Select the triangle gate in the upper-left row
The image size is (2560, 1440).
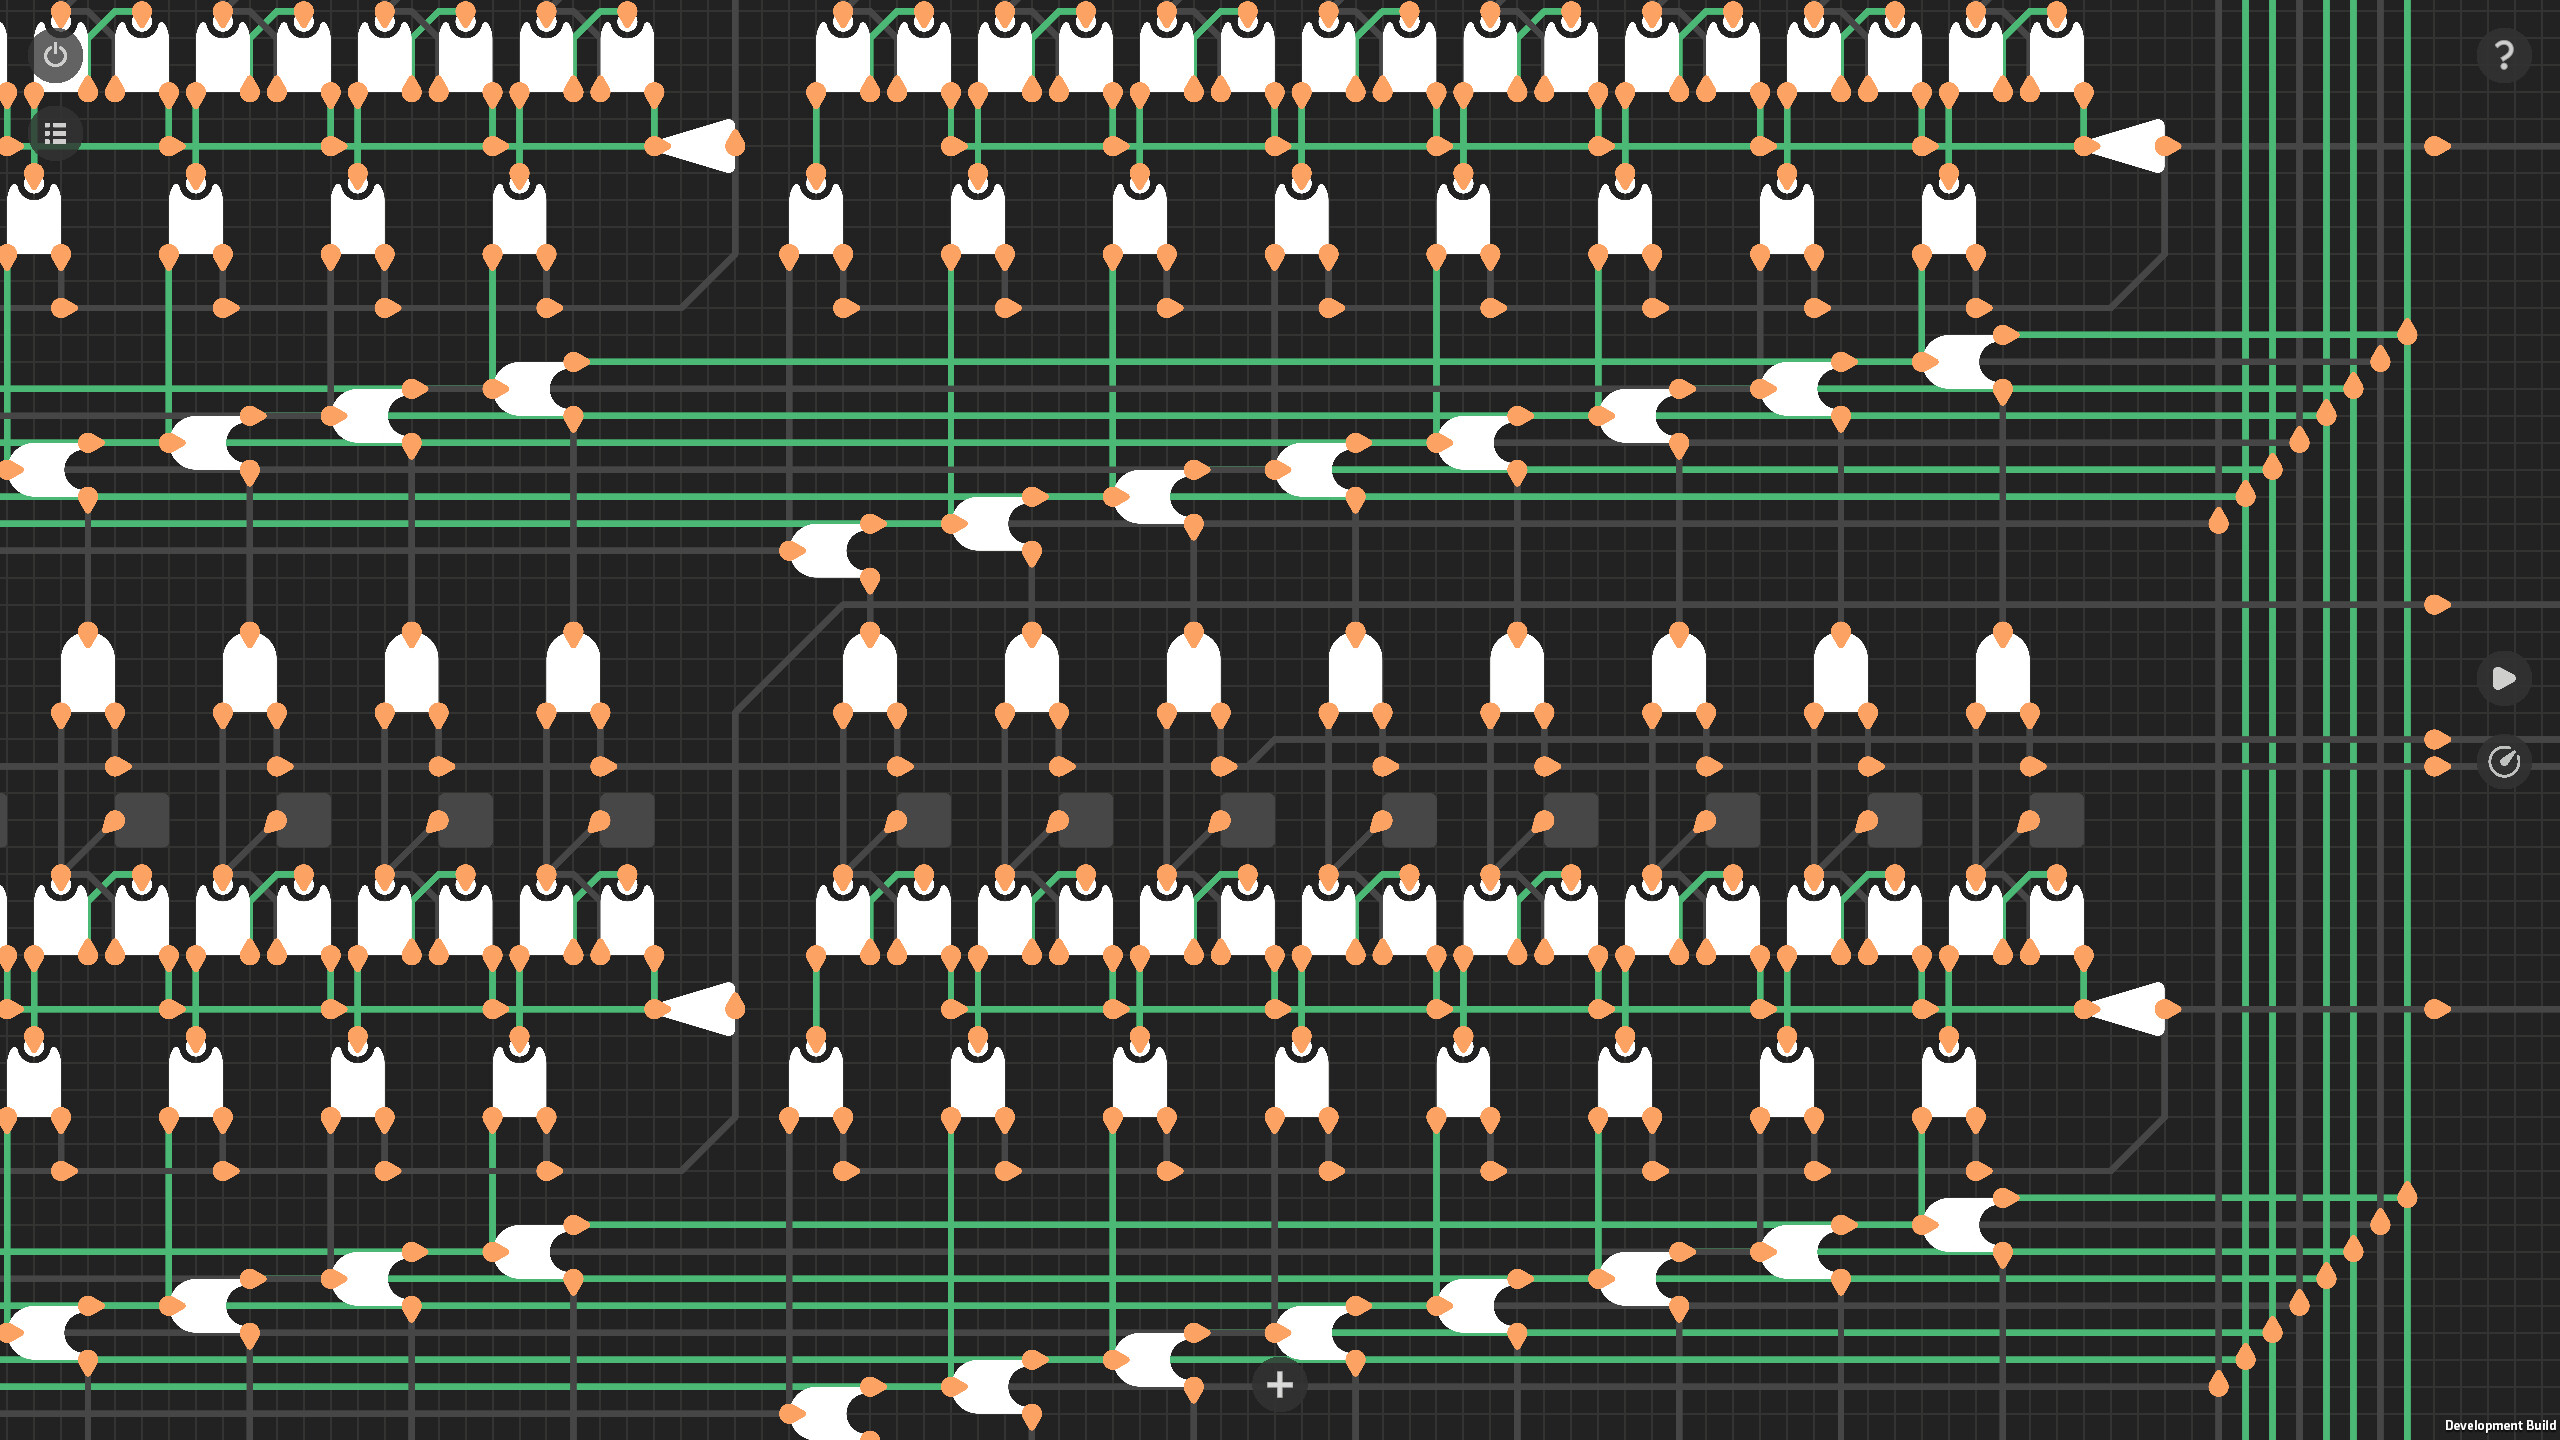pos(700,146)
